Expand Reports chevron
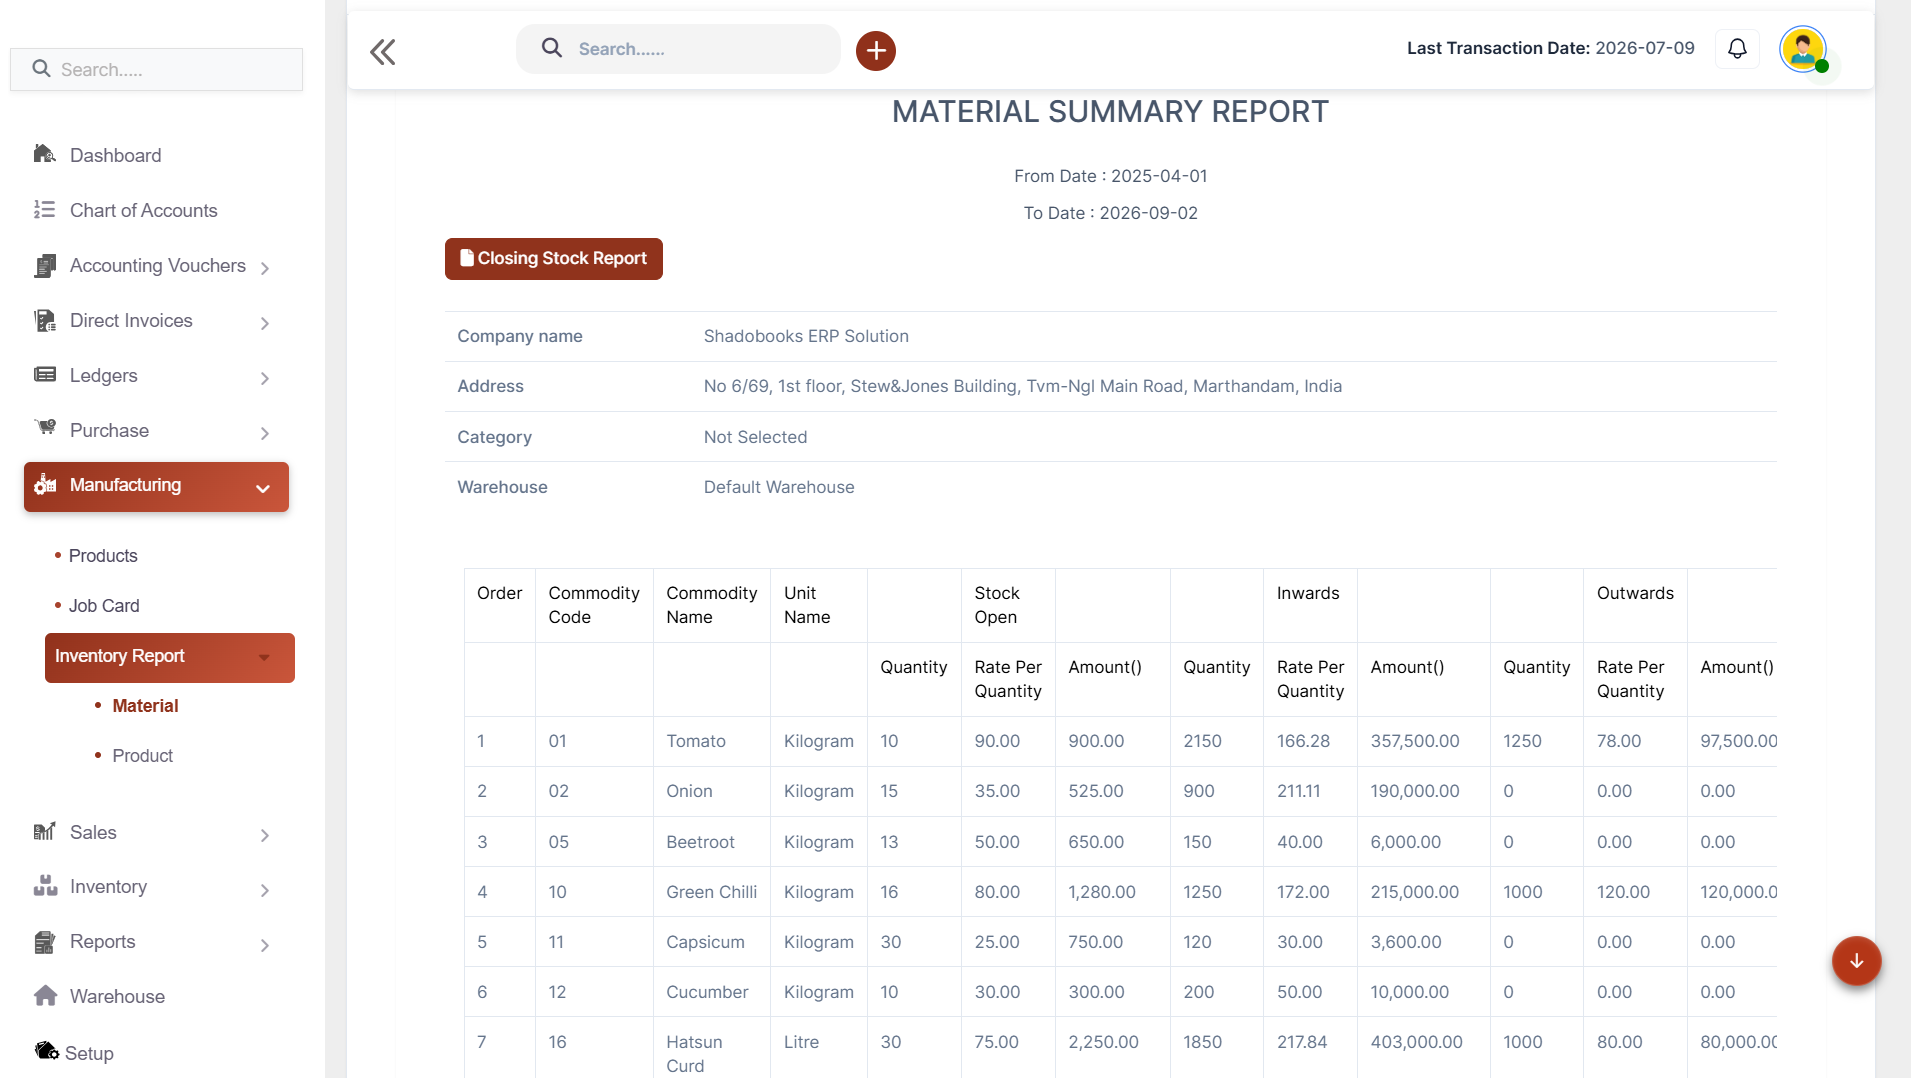This screenshot has height=1078, width=1911. (x=265, y=945)
